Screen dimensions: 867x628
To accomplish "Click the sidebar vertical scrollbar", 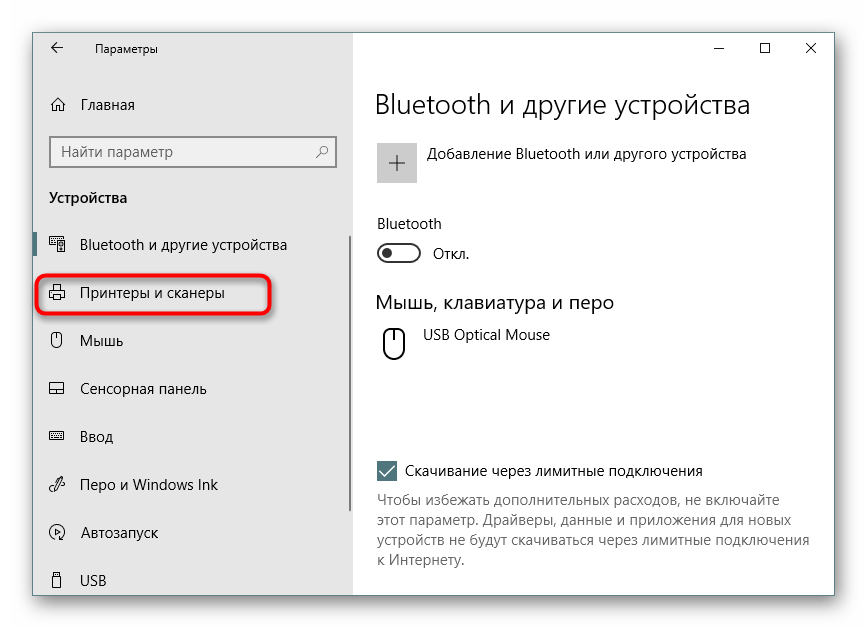I will point(349,400).
